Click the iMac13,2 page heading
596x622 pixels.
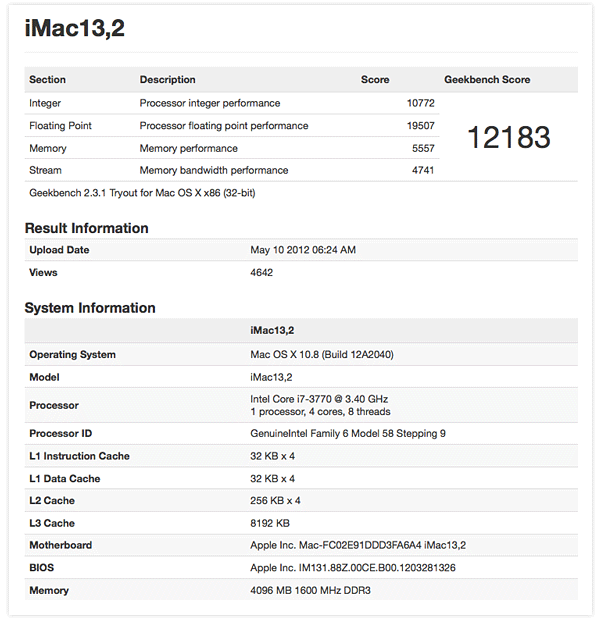click(x=75, y=28)
